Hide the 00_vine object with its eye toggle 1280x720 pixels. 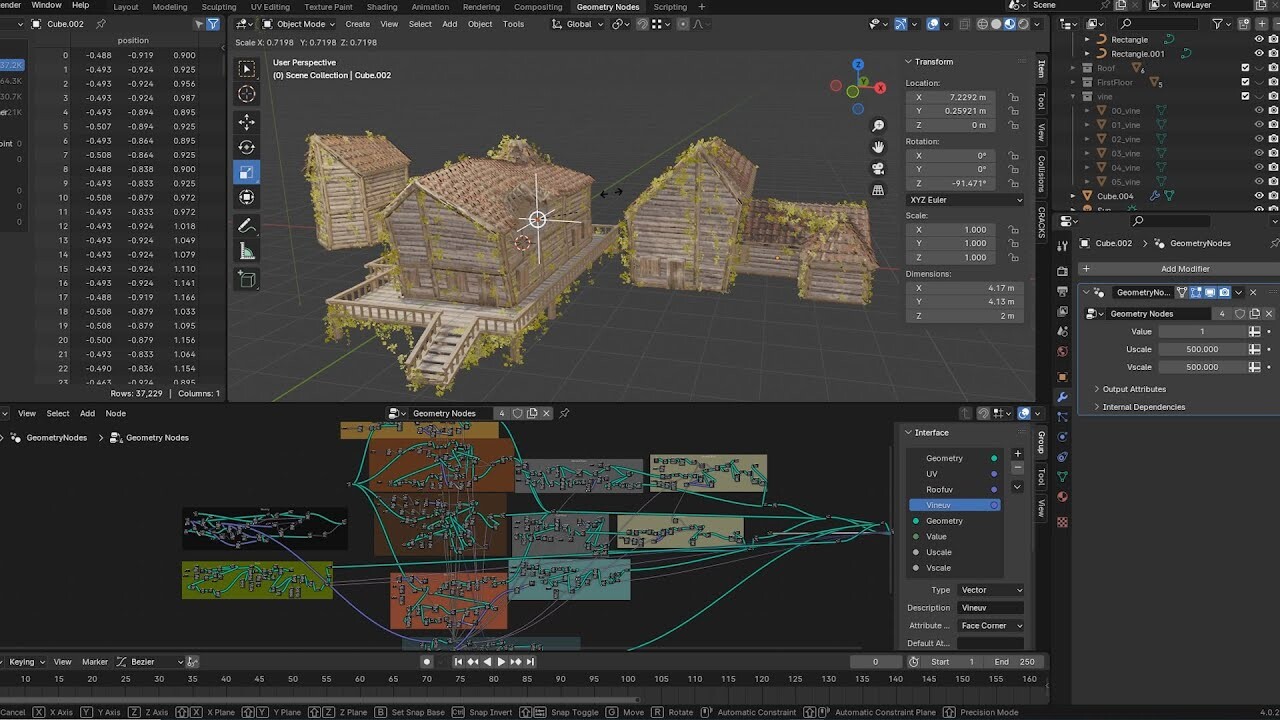pyautogui.click(x=1258, y=112)
